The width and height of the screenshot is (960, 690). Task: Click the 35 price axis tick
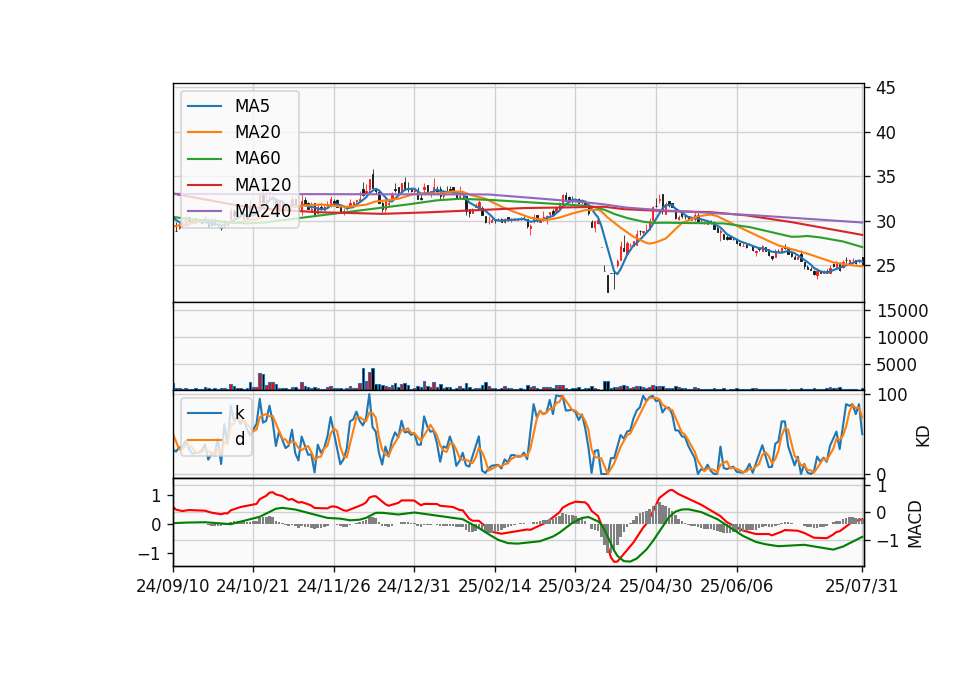pyautogui.click(x=885, y=178)
